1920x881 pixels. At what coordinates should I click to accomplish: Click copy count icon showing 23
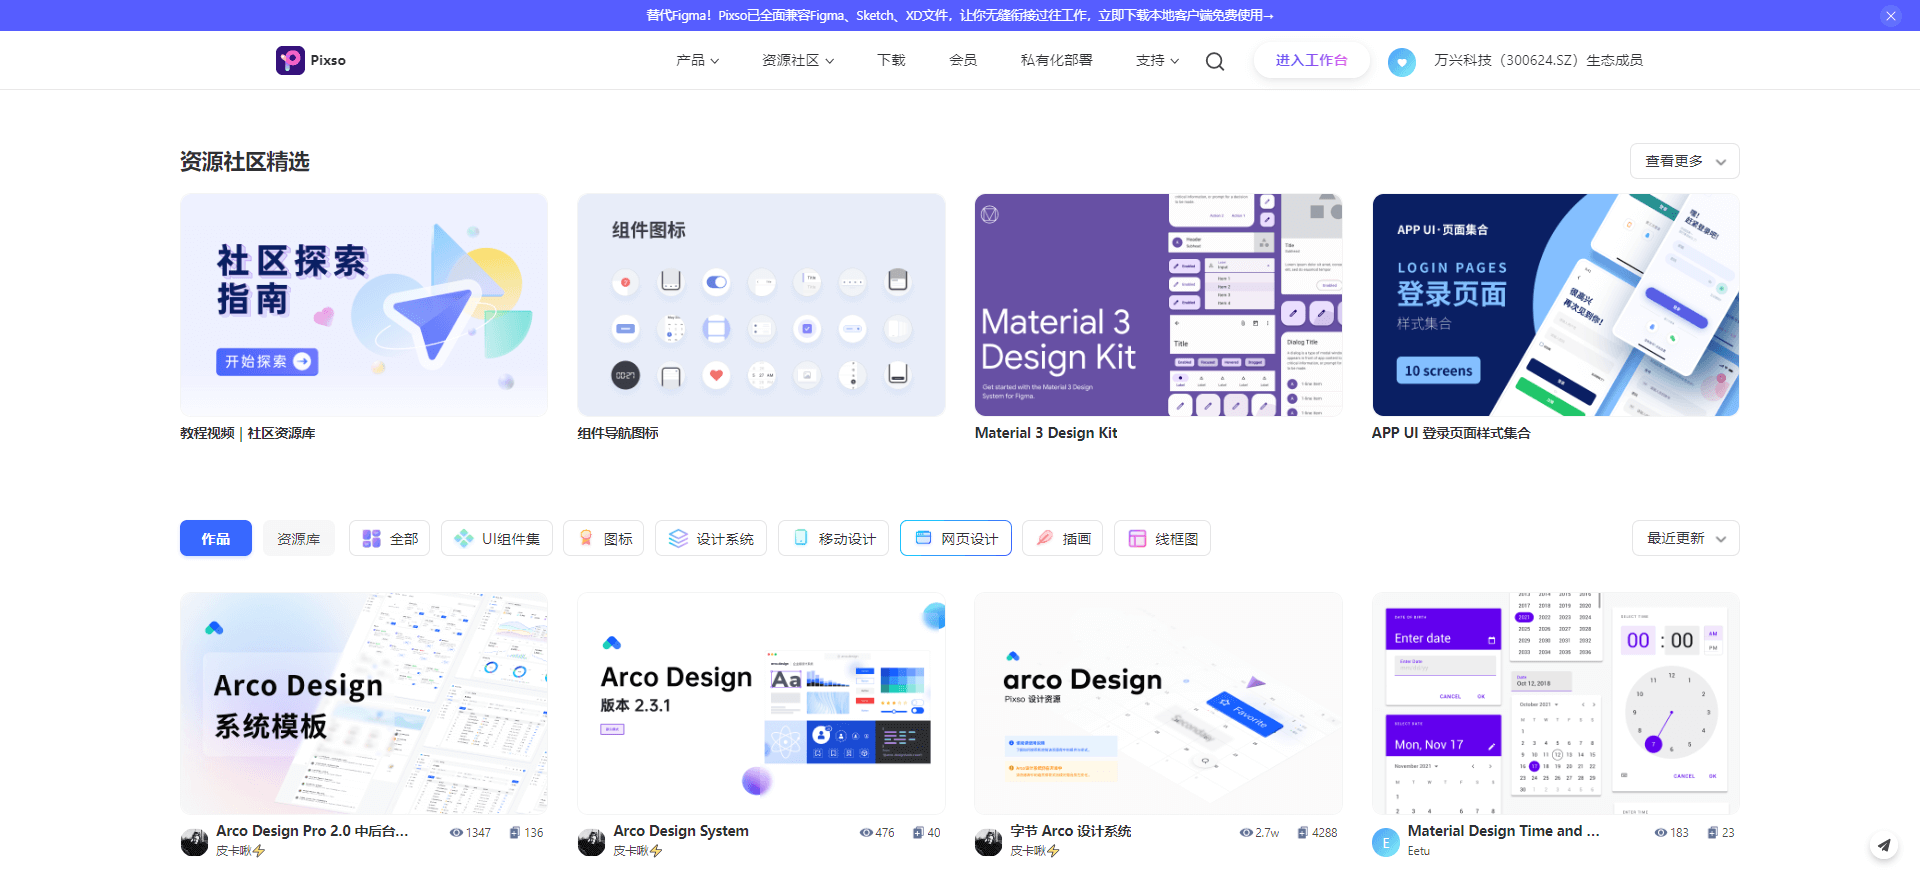(1713, 832)
